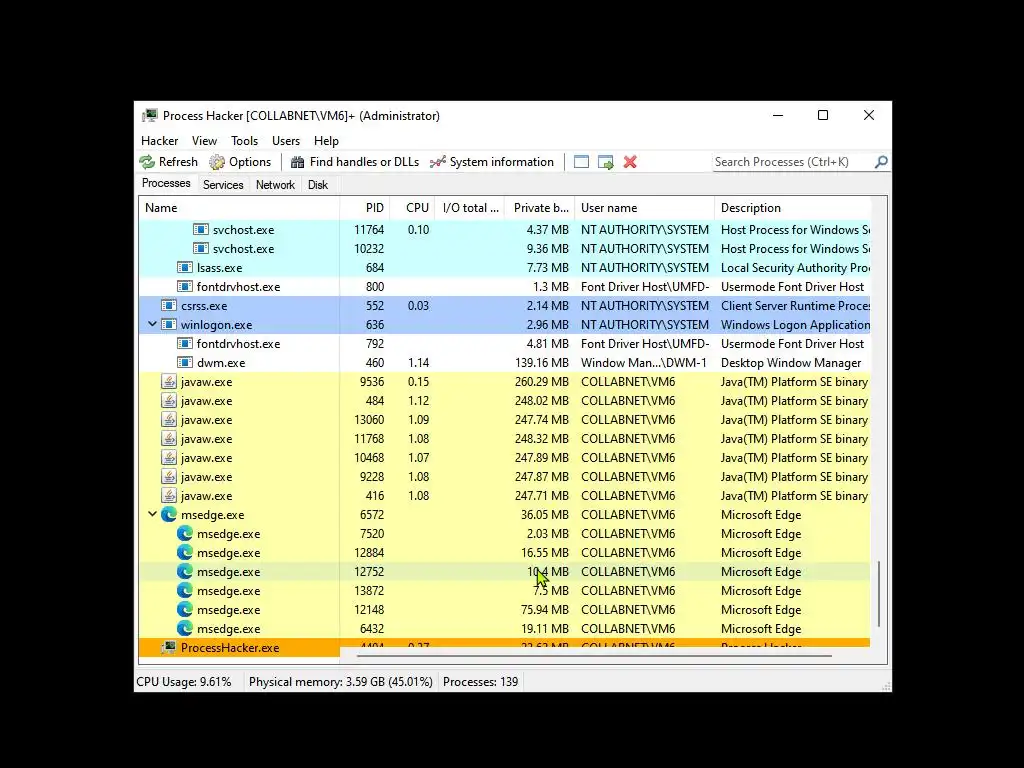Click Edge icon of msedge.exe PID 12148
This screenshot has width=1024, height=768.
(185, 609)
